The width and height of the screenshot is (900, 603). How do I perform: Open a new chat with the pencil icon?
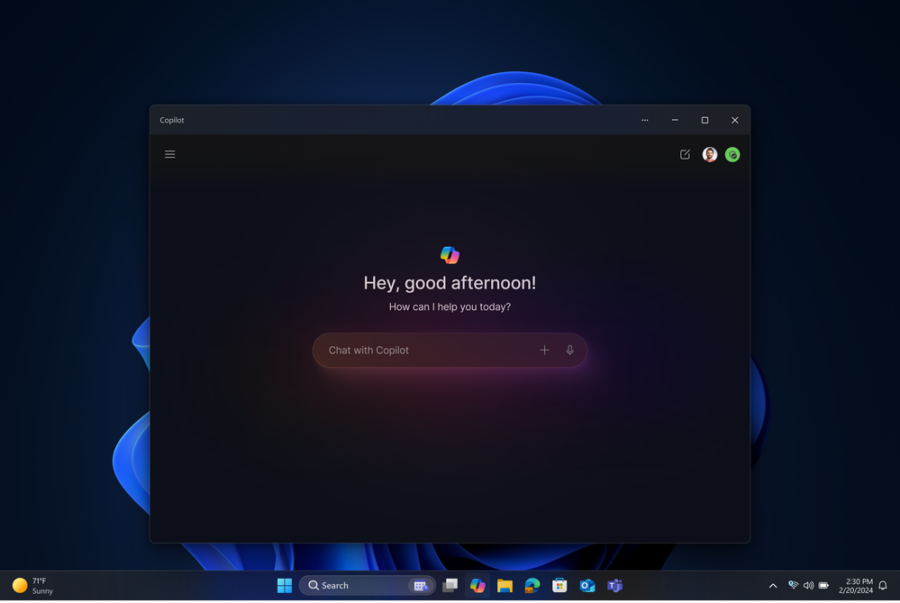pos(684,154)
